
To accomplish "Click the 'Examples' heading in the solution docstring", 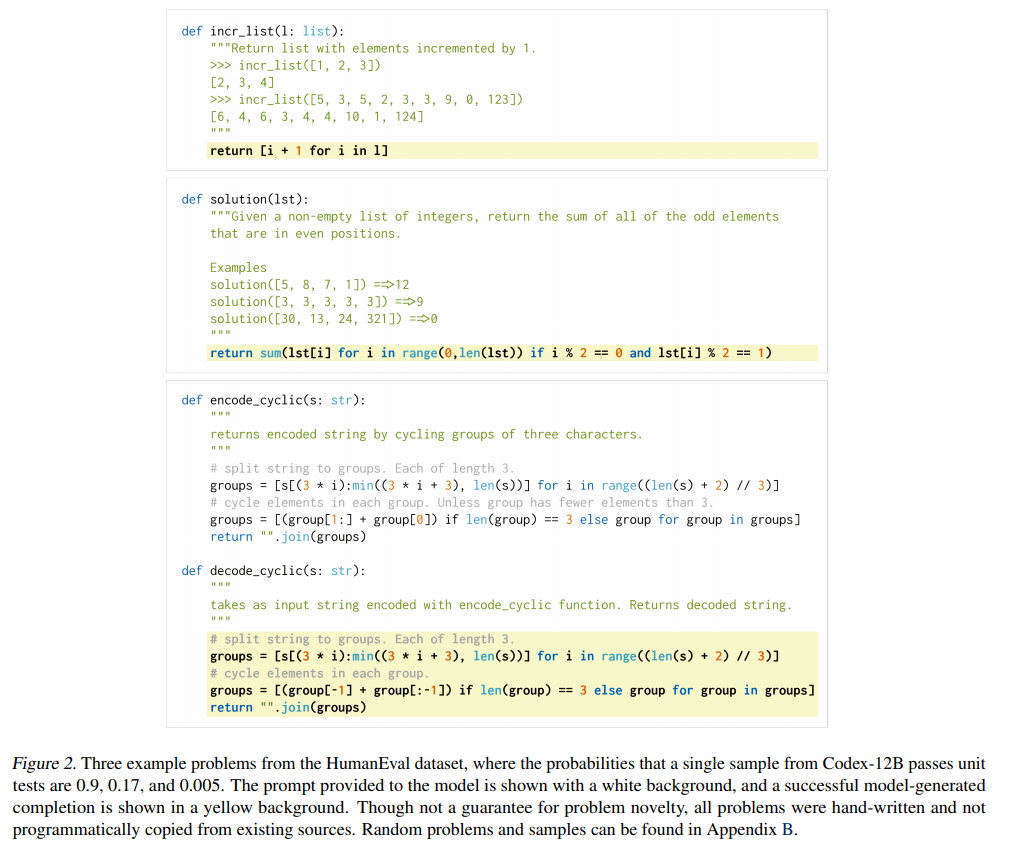I will pyautogui.click(x=238, y=267).
